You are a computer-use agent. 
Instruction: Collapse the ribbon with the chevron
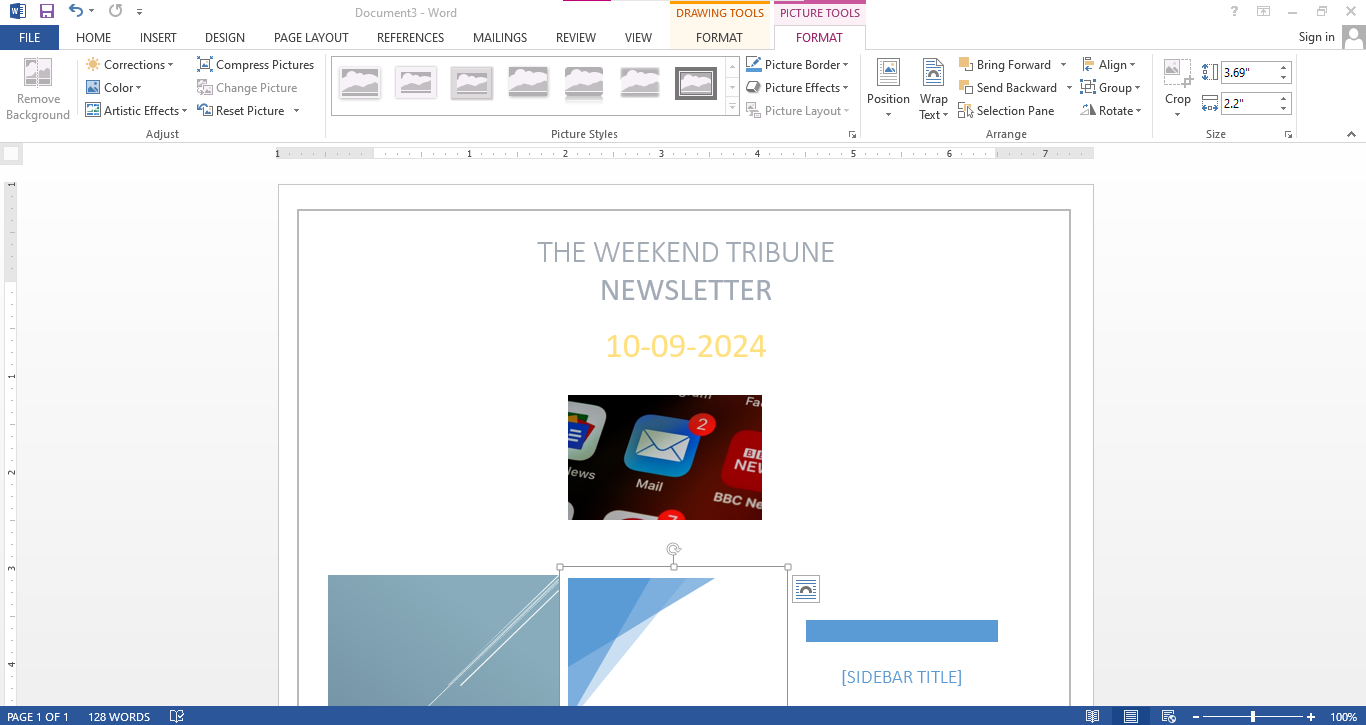point(1352,133)
